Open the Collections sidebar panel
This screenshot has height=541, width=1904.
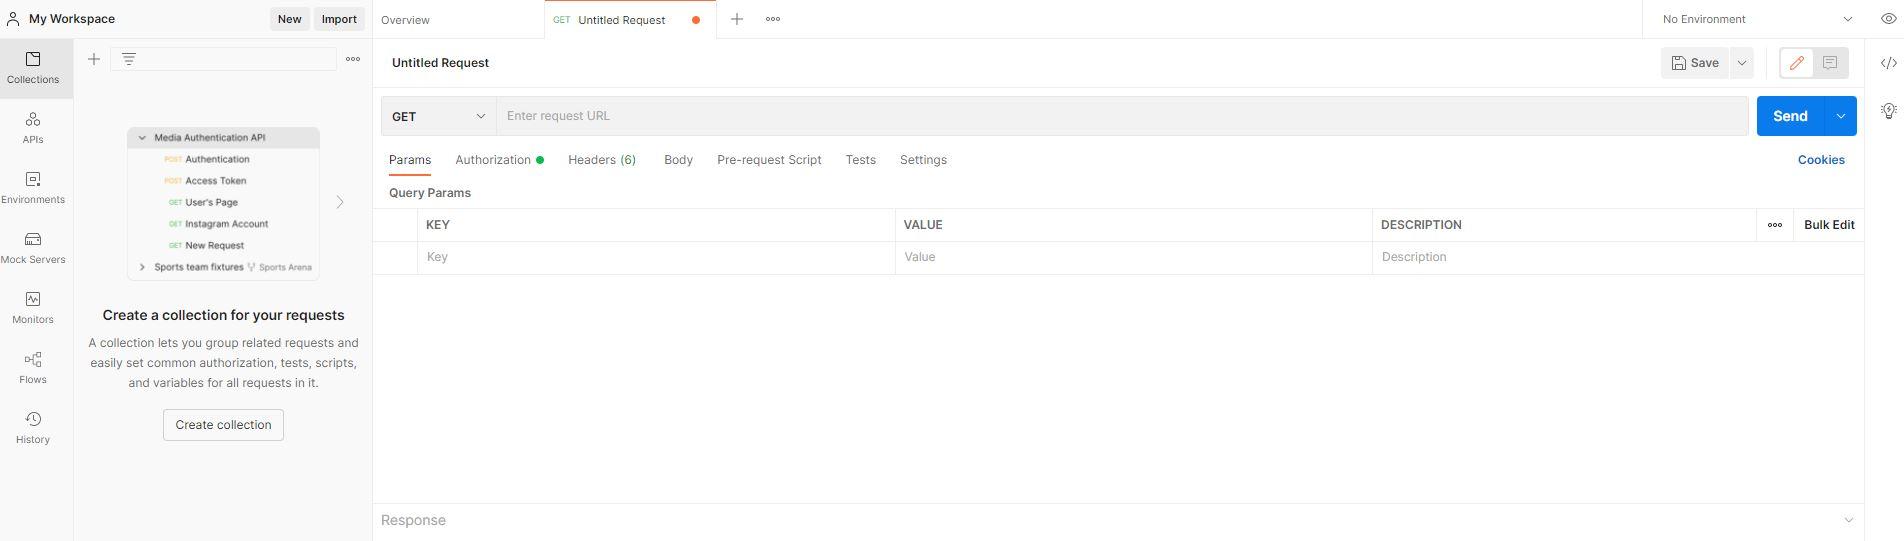(33, 68)
